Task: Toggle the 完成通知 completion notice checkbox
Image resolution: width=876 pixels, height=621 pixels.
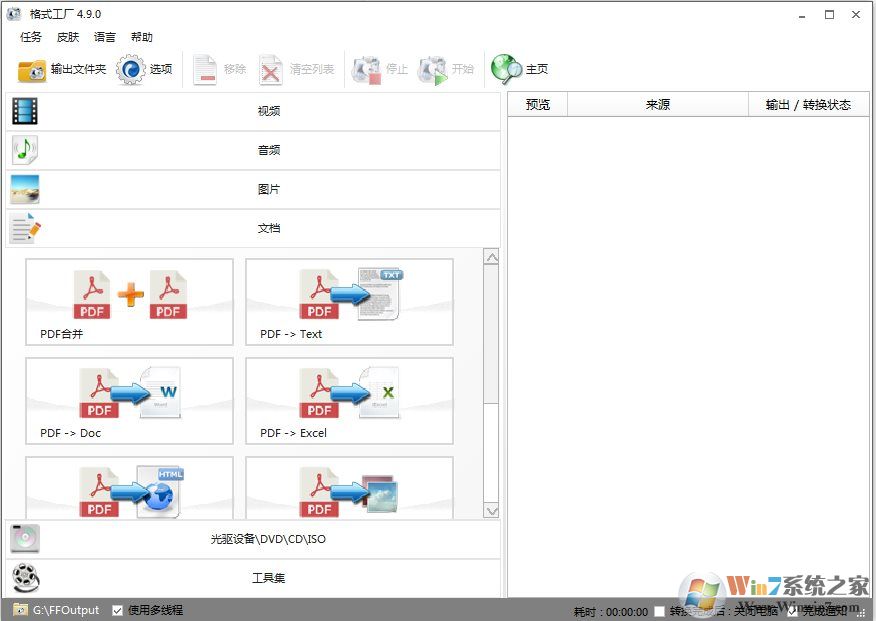Action: click(x=792, y=612)
